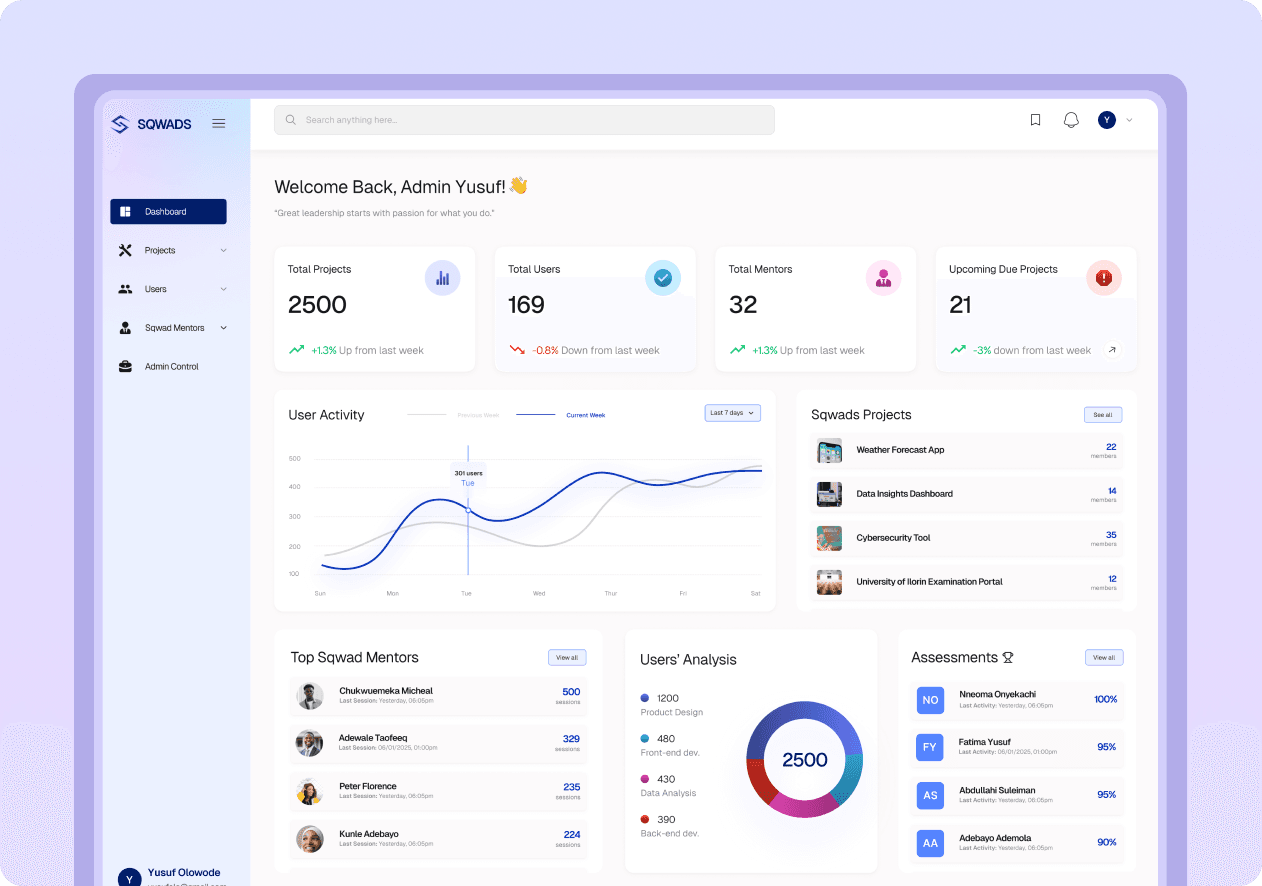Expand the Projects sidebar chevron
The height and width of the screenshot is (886, 1262).
[x=222, y=250]
